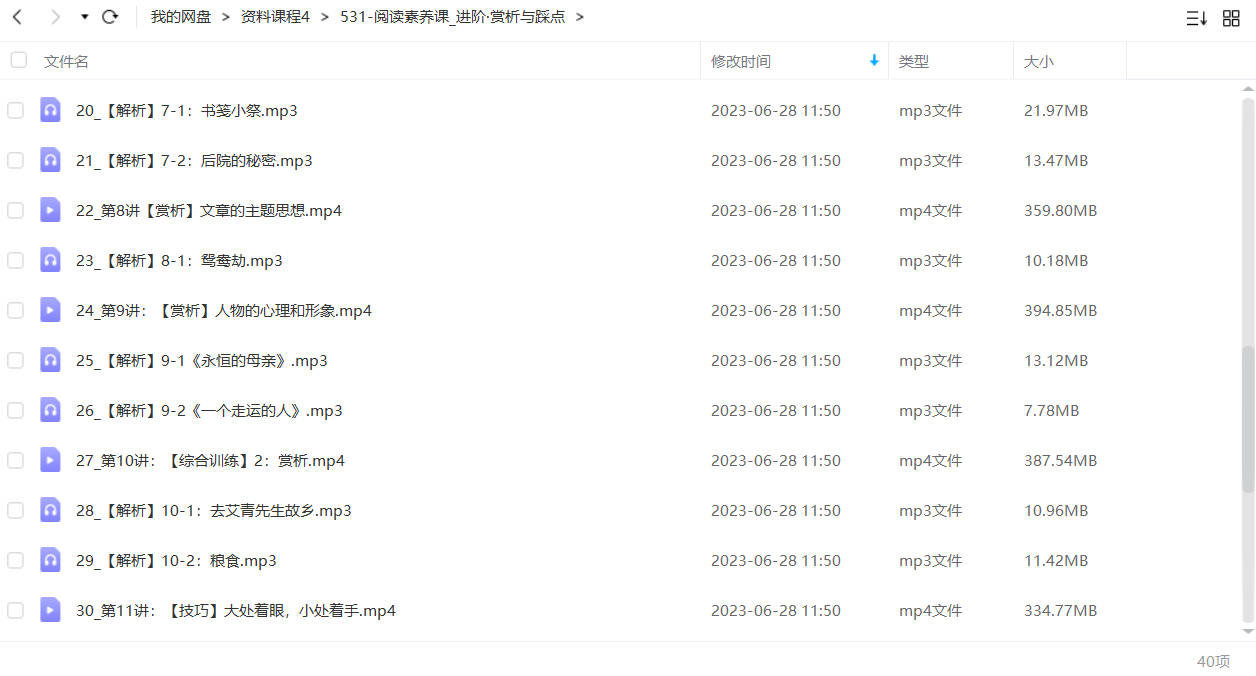Image resolution: width=1256 pixels, height=676 pixels.
Task: Click the headphone icon for 鸳鸯劫.mp3
Action: [50, 260]
